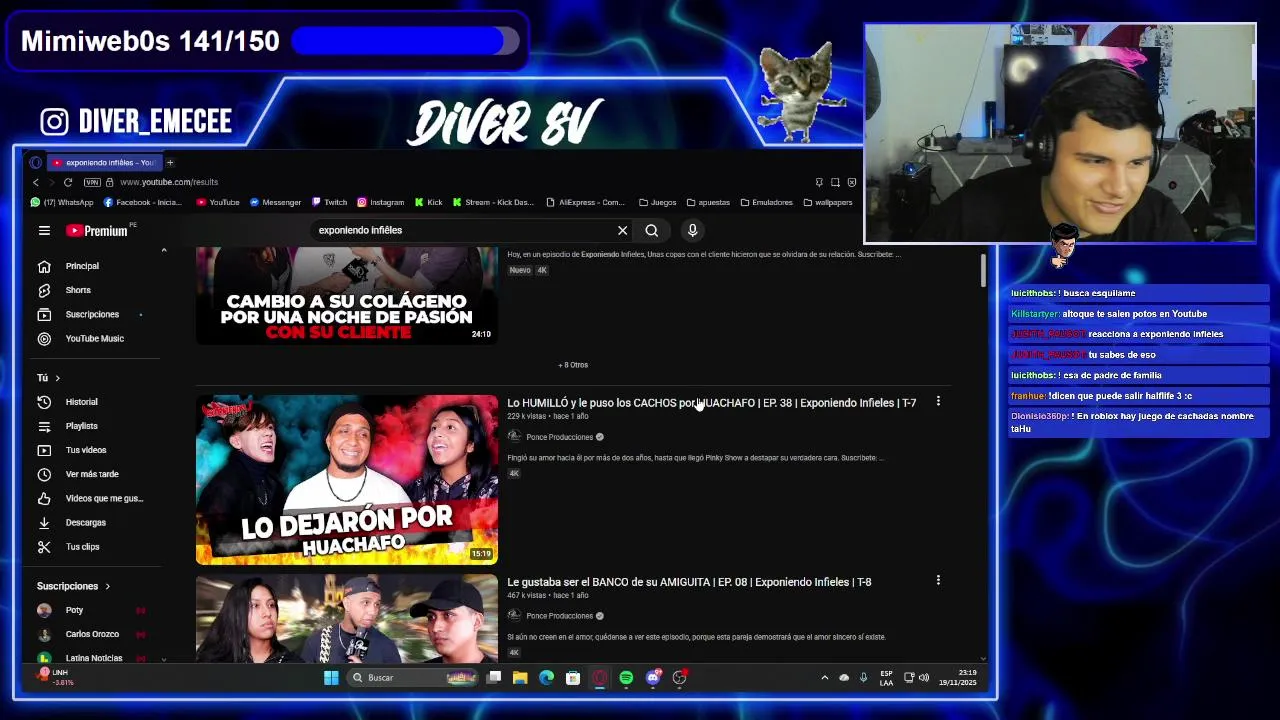Viewport: 1280px width, 720px height.
Task: Open Latina Noticias channel subscription
Action: click(92, 658)
